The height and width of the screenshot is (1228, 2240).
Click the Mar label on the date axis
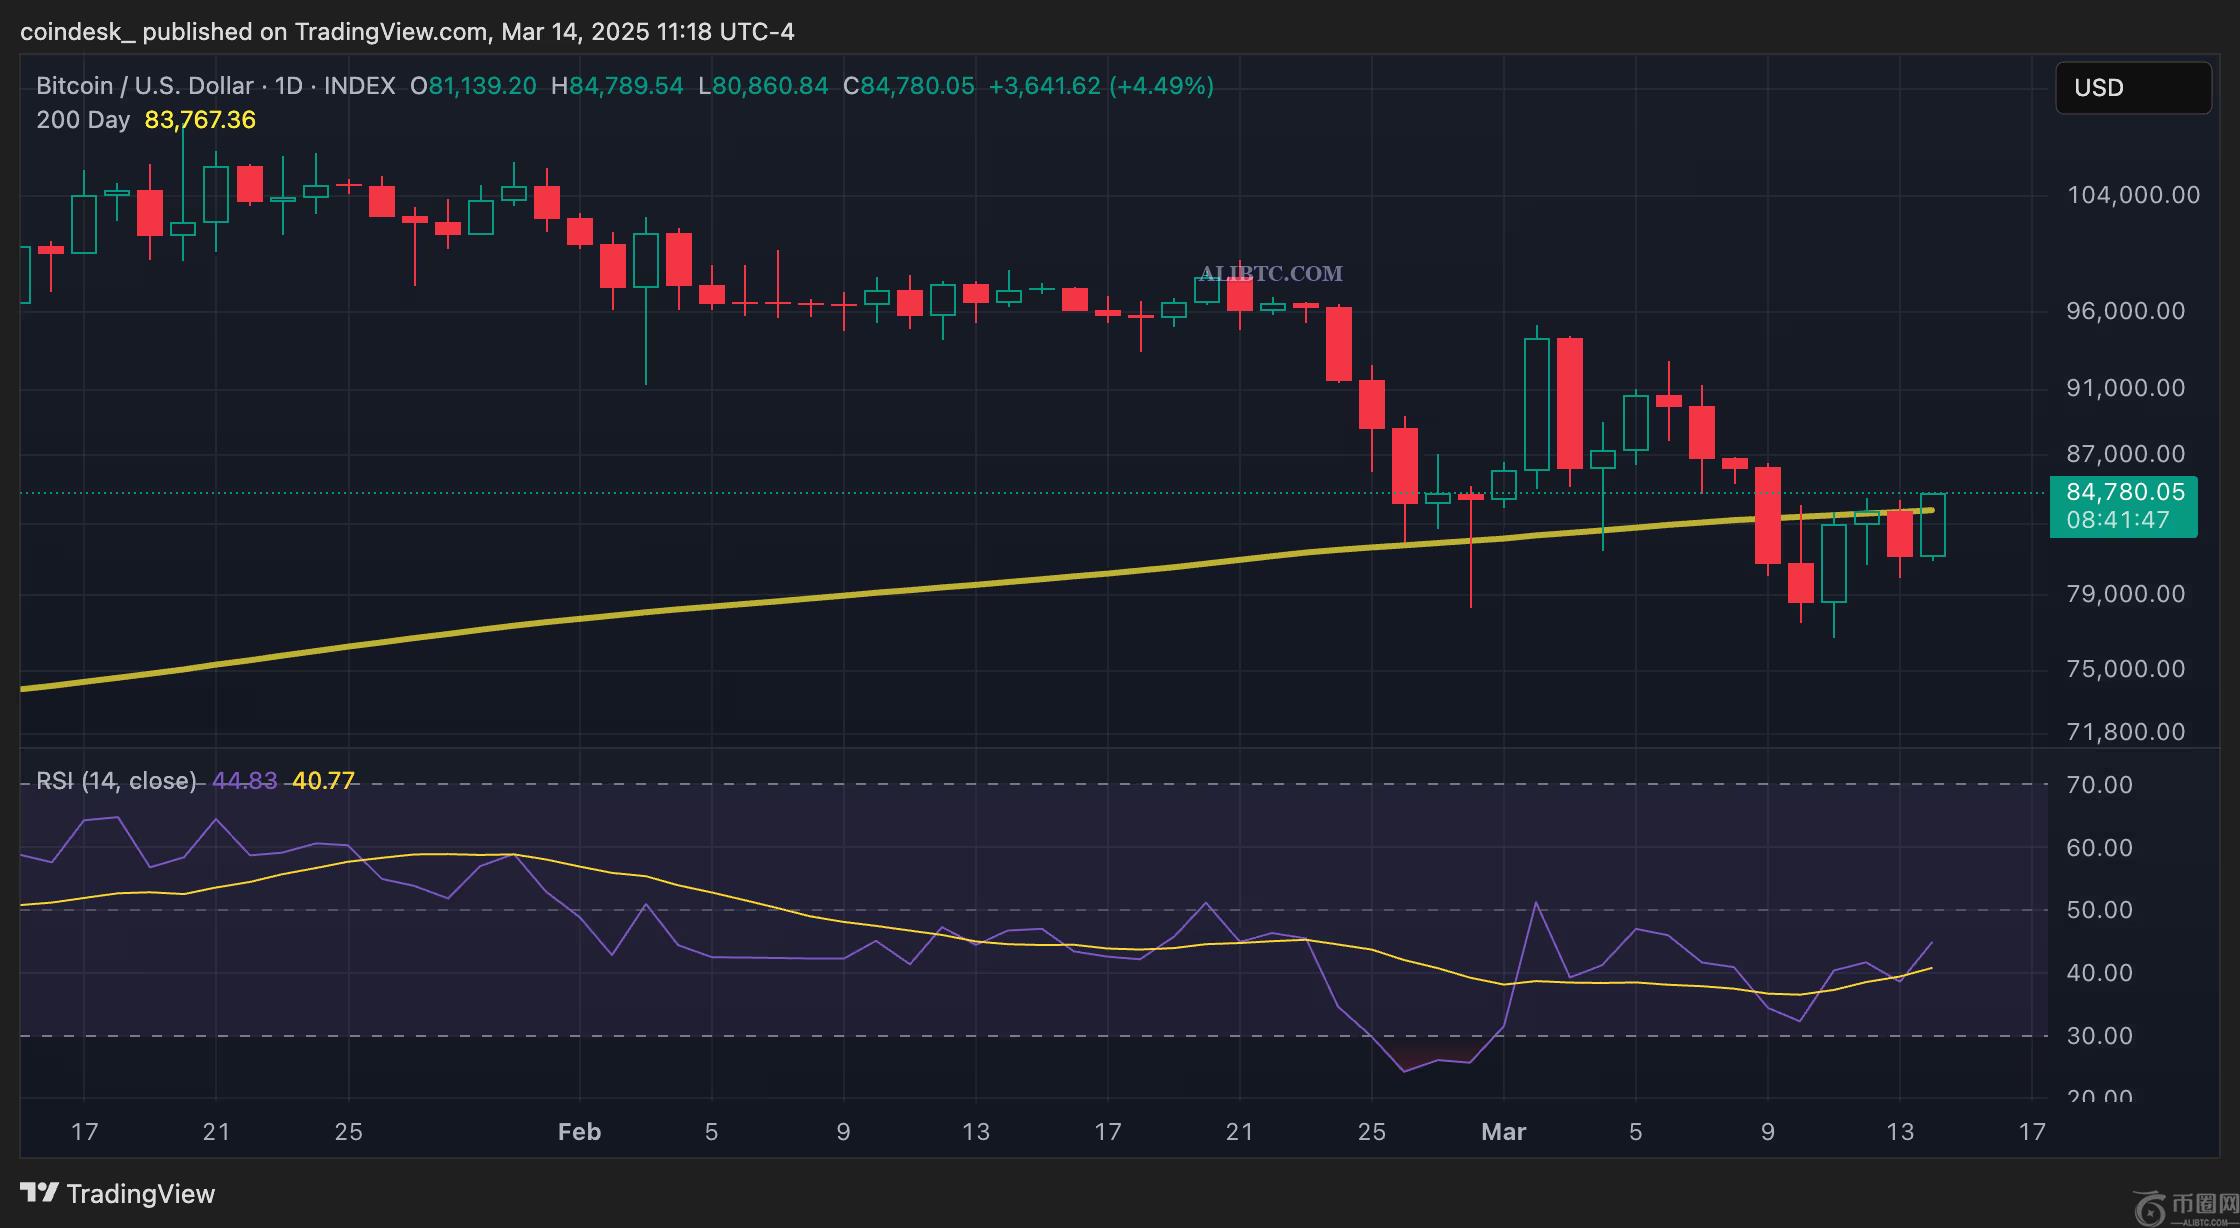click(x=1503, y=1132)
